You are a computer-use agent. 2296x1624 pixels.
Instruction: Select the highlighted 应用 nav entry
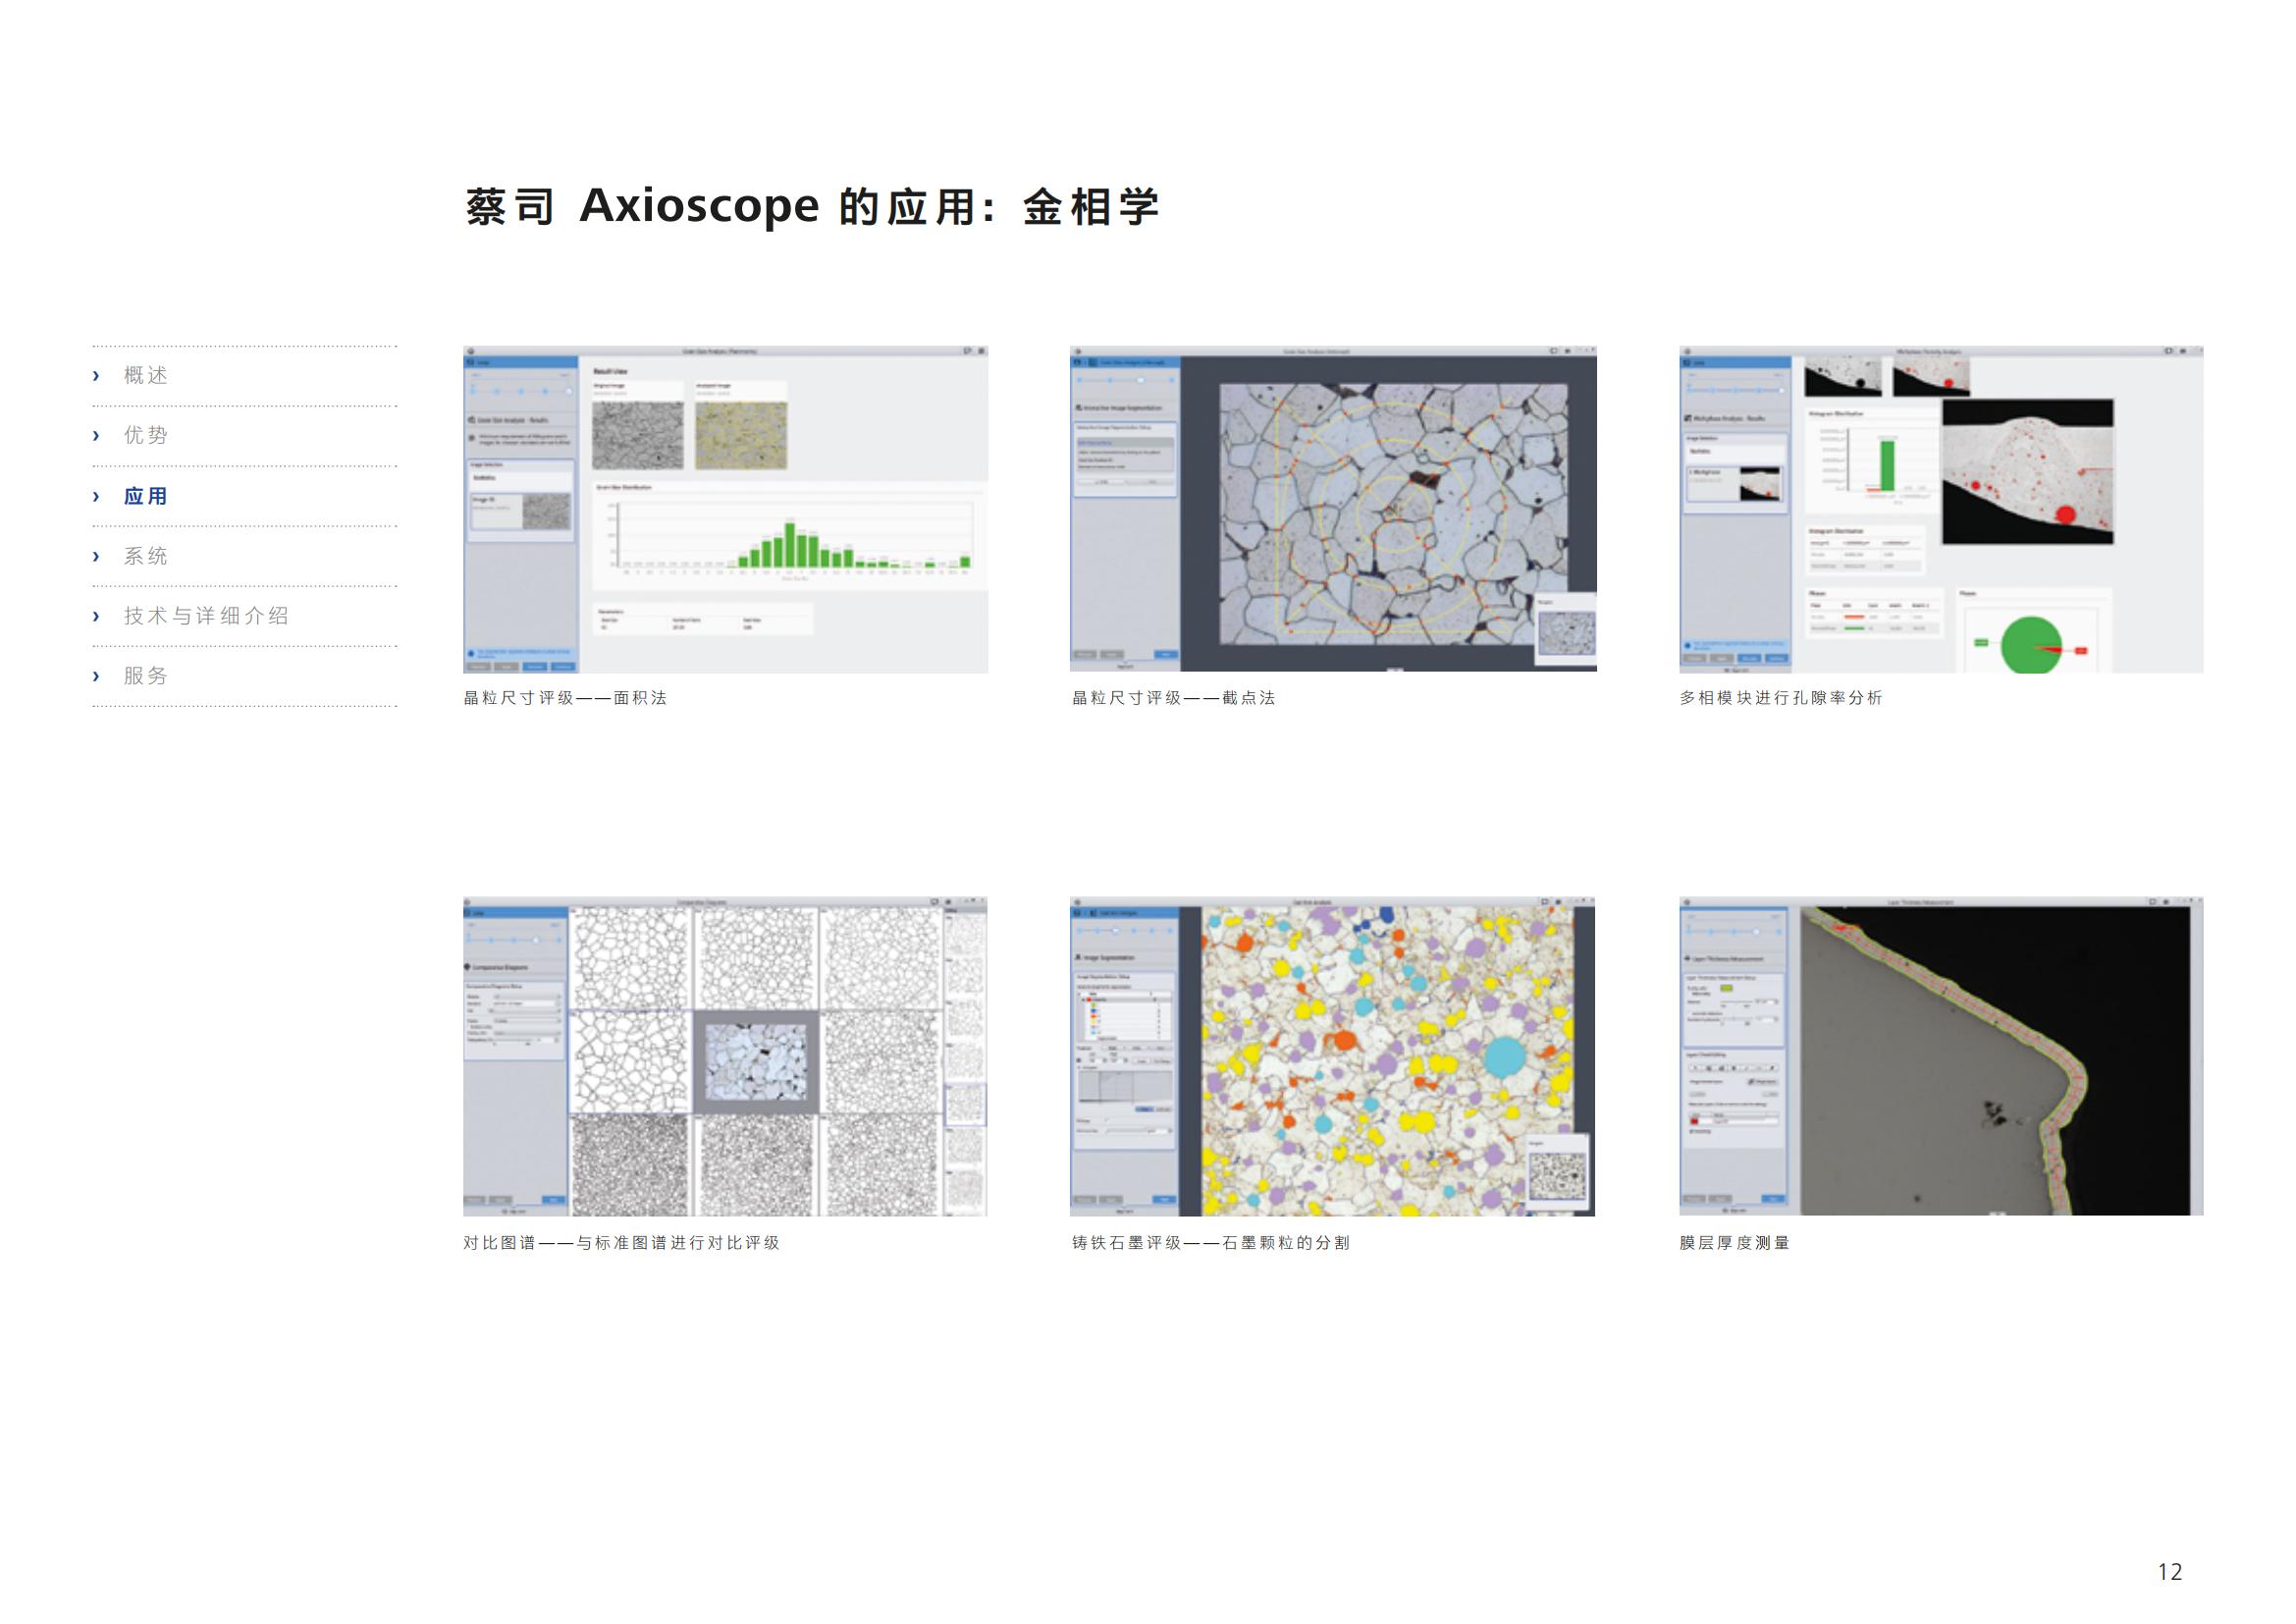click(146, 496)
